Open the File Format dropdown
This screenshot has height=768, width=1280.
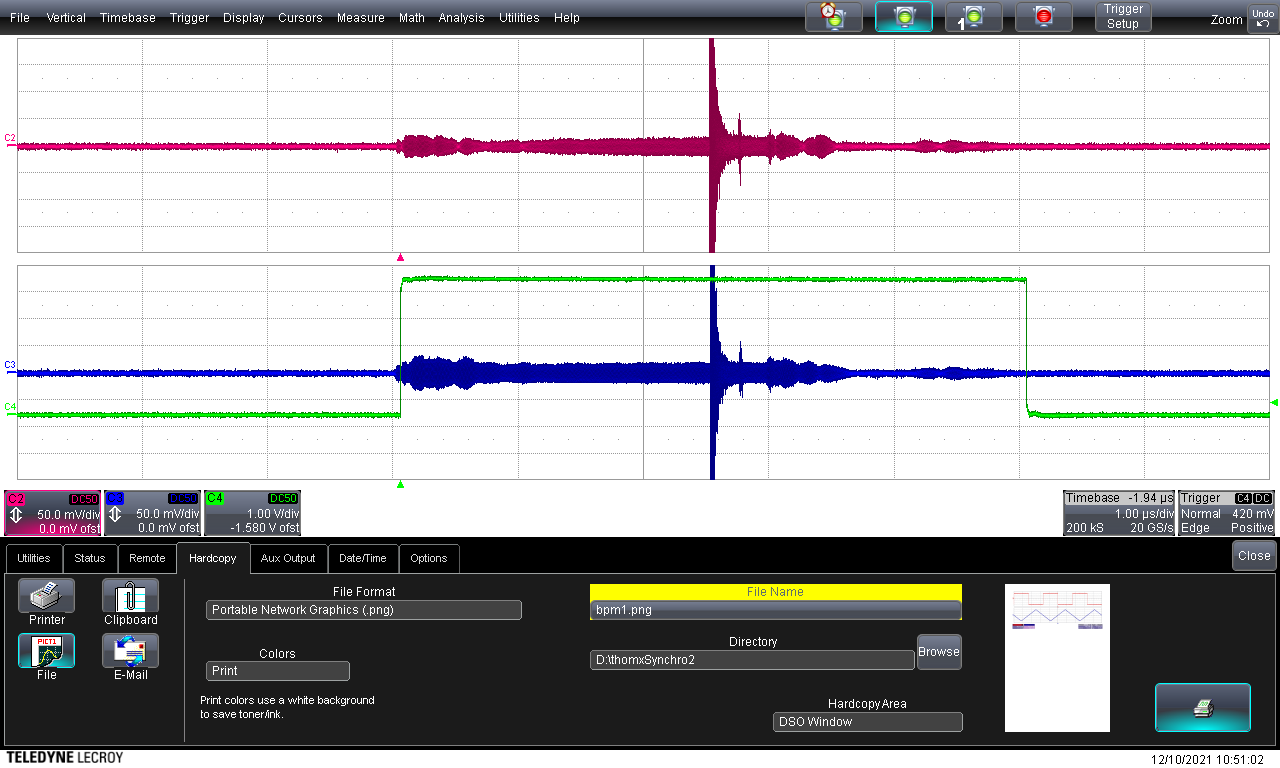[364, 610]
